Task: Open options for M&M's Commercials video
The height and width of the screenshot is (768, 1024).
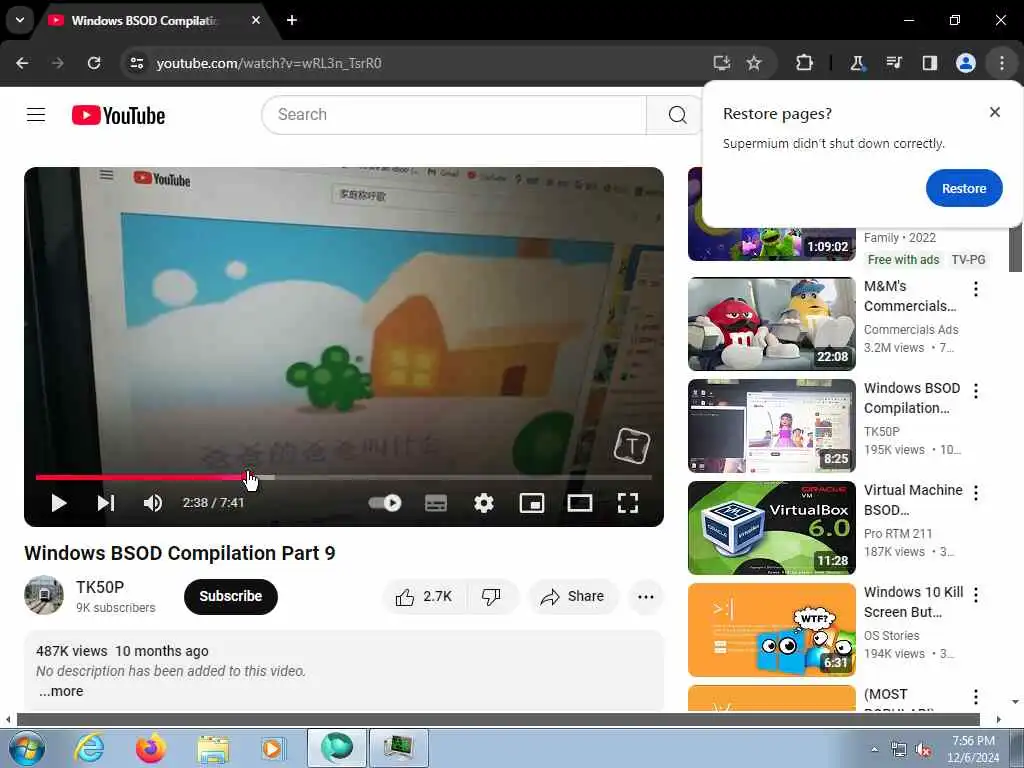Action: coord(976,289)
